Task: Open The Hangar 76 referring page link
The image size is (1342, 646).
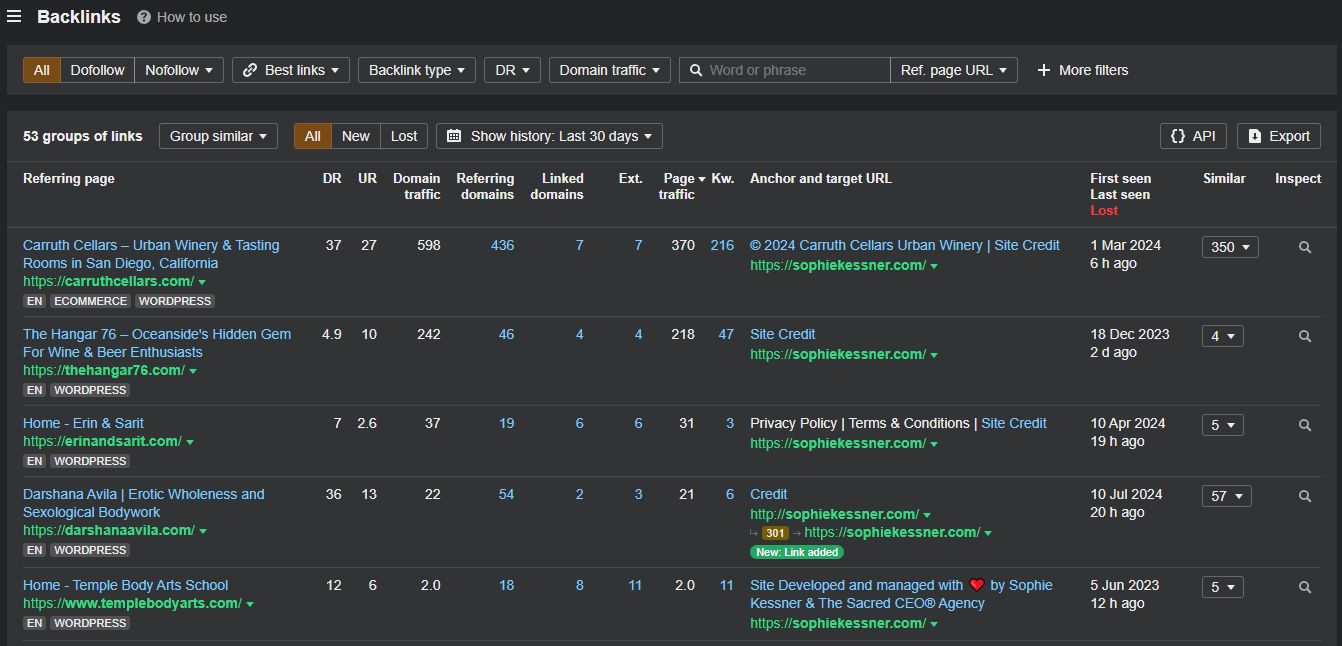Action: [157, 343]
